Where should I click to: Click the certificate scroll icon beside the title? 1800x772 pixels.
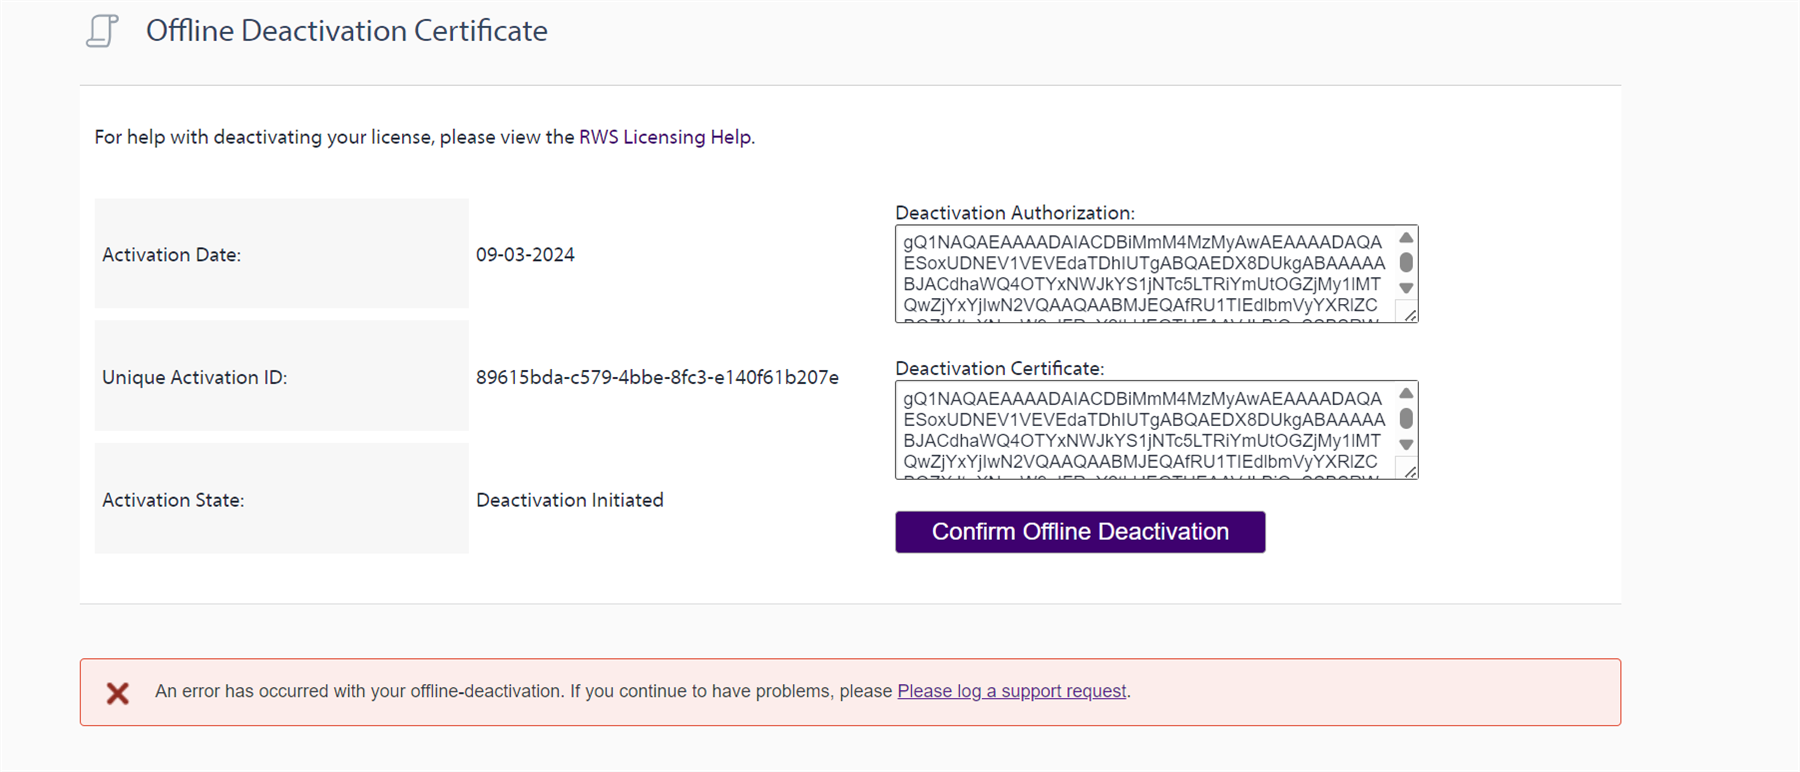(x=102, y=31)
